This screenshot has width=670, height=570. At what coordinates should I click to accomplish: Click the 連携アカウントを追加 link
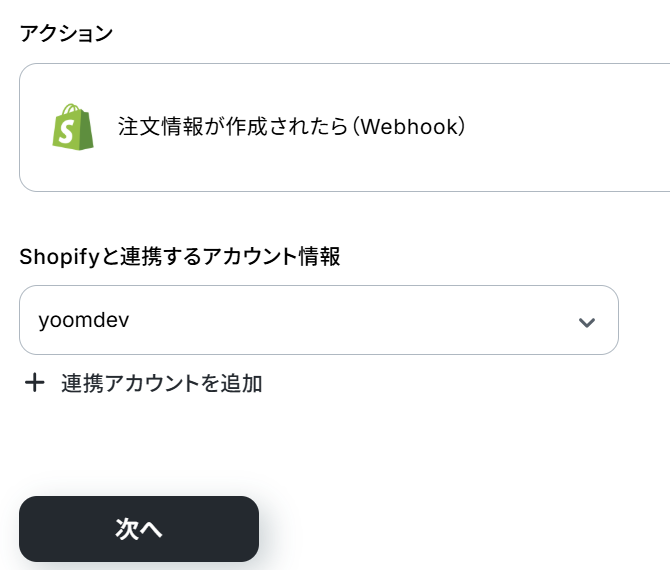coord(161,383)
